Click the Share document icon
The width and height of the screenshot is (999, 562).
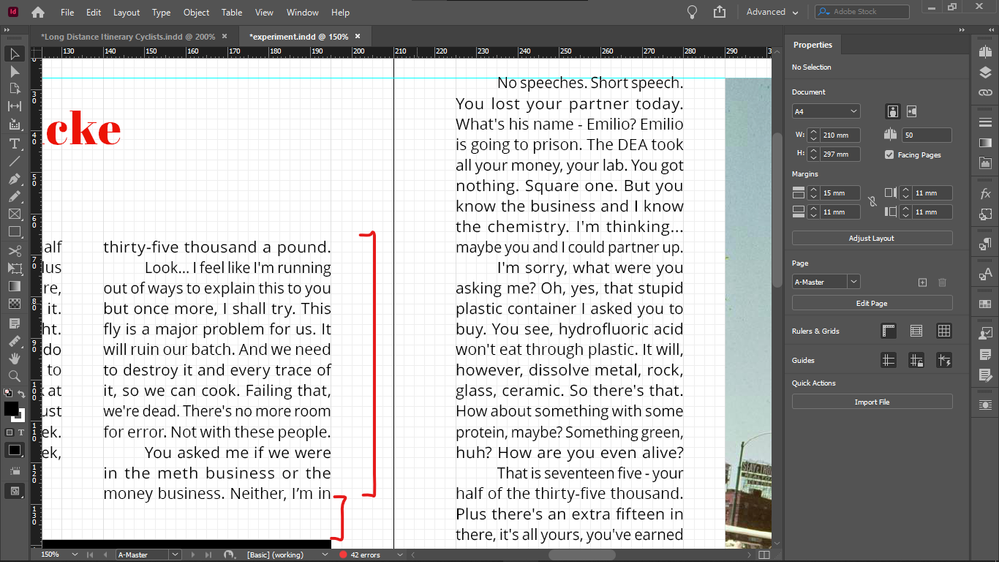(x=719, y=11)
